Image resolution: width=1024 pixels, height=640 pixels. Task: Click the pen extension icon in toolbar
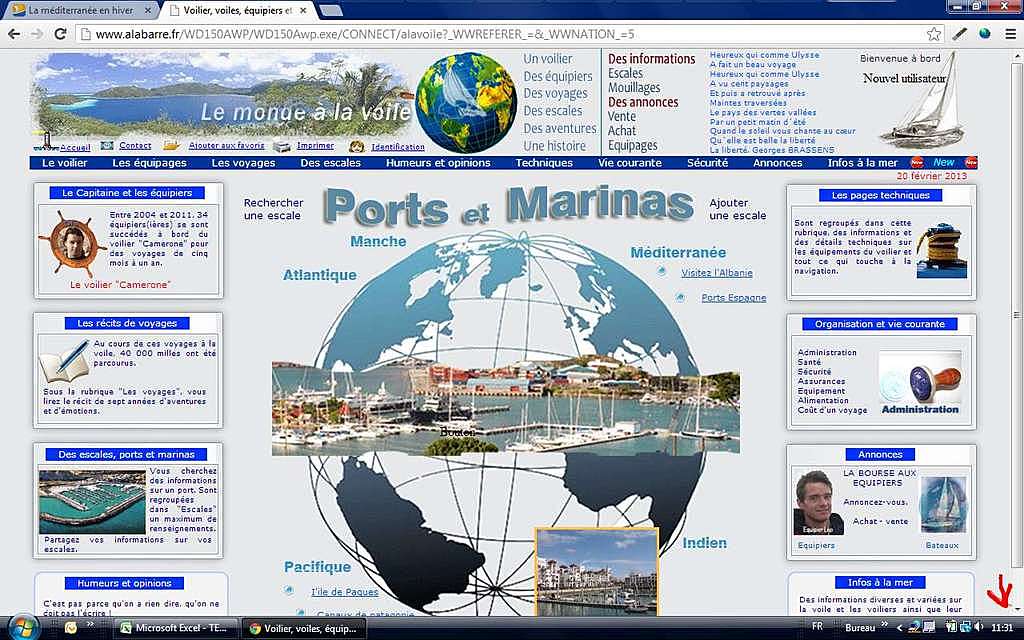959,34
